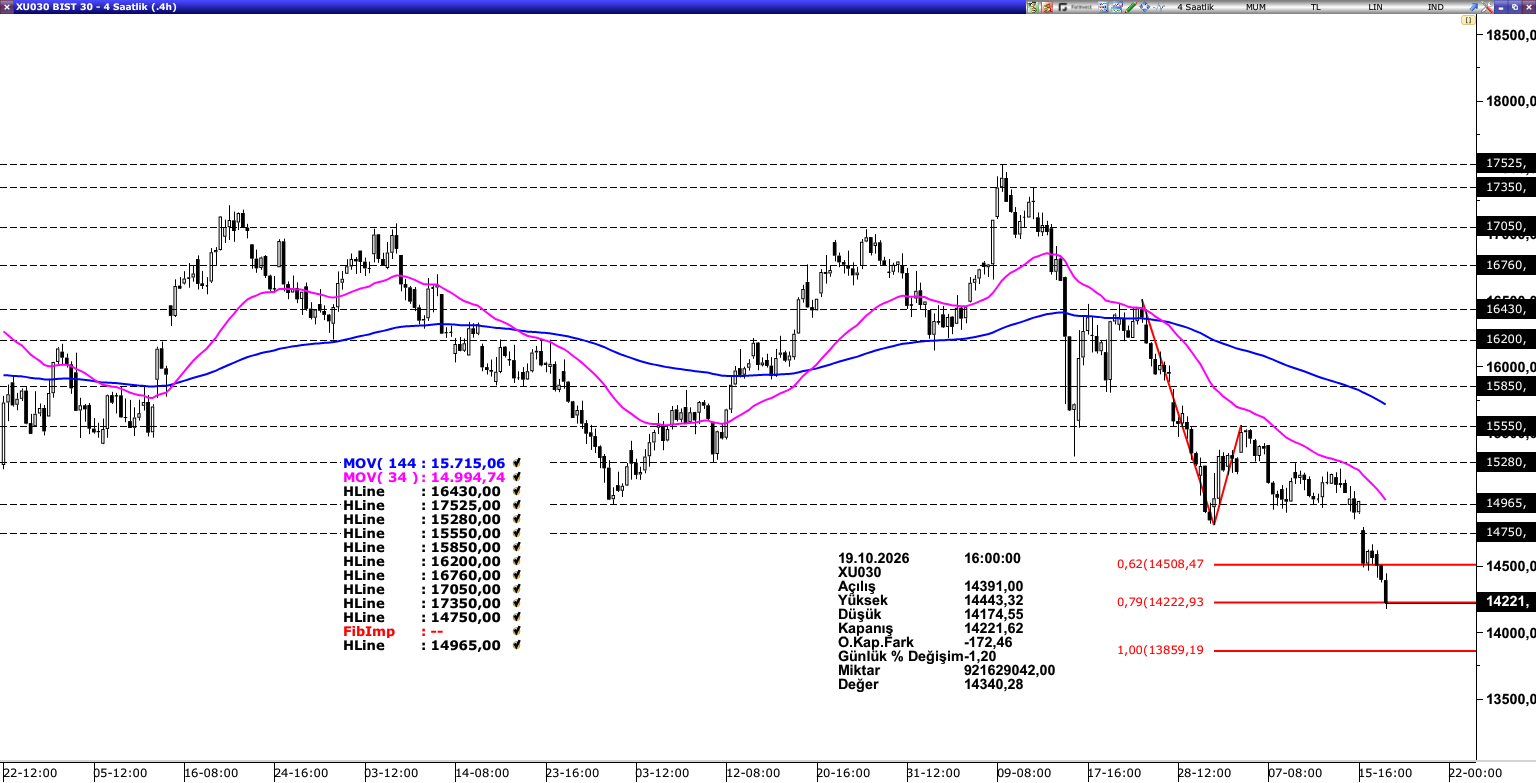Click the 16760 price tag on the axis
The image size is (1536, 783).
[x=1506, y=265]
